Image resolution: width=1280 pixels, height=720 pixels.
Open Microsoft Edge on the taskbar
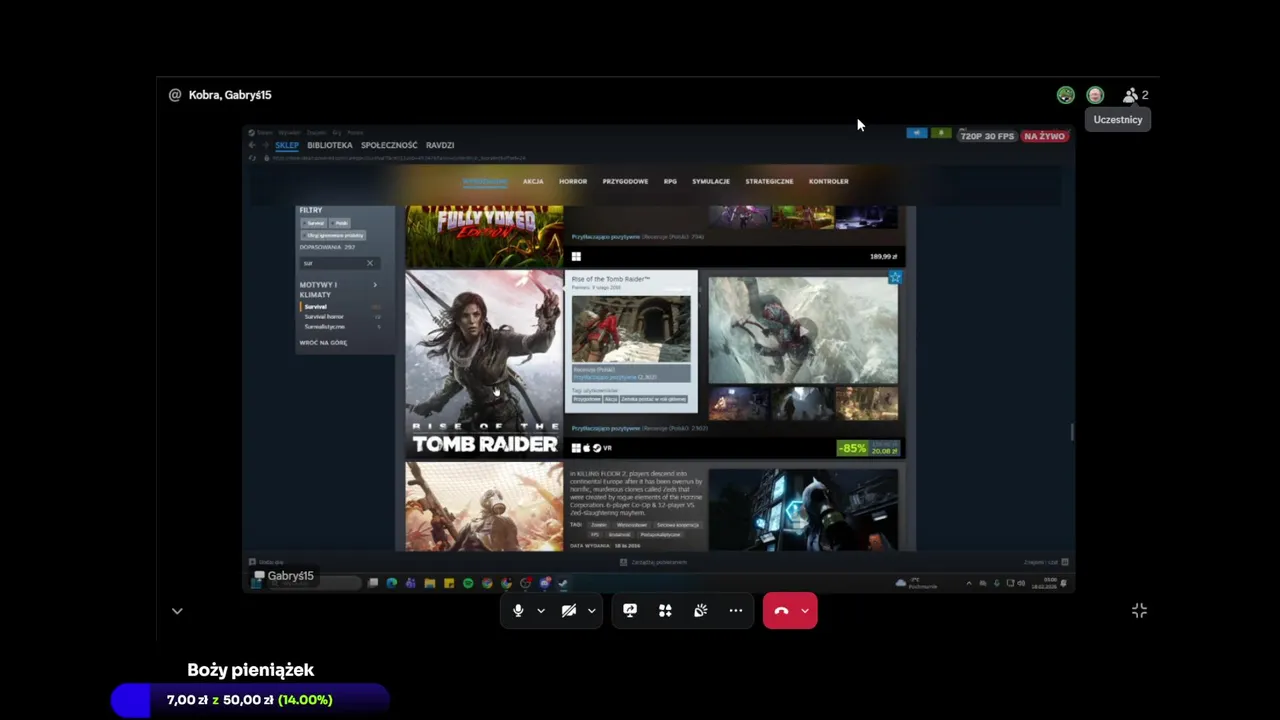click(392, 583)
